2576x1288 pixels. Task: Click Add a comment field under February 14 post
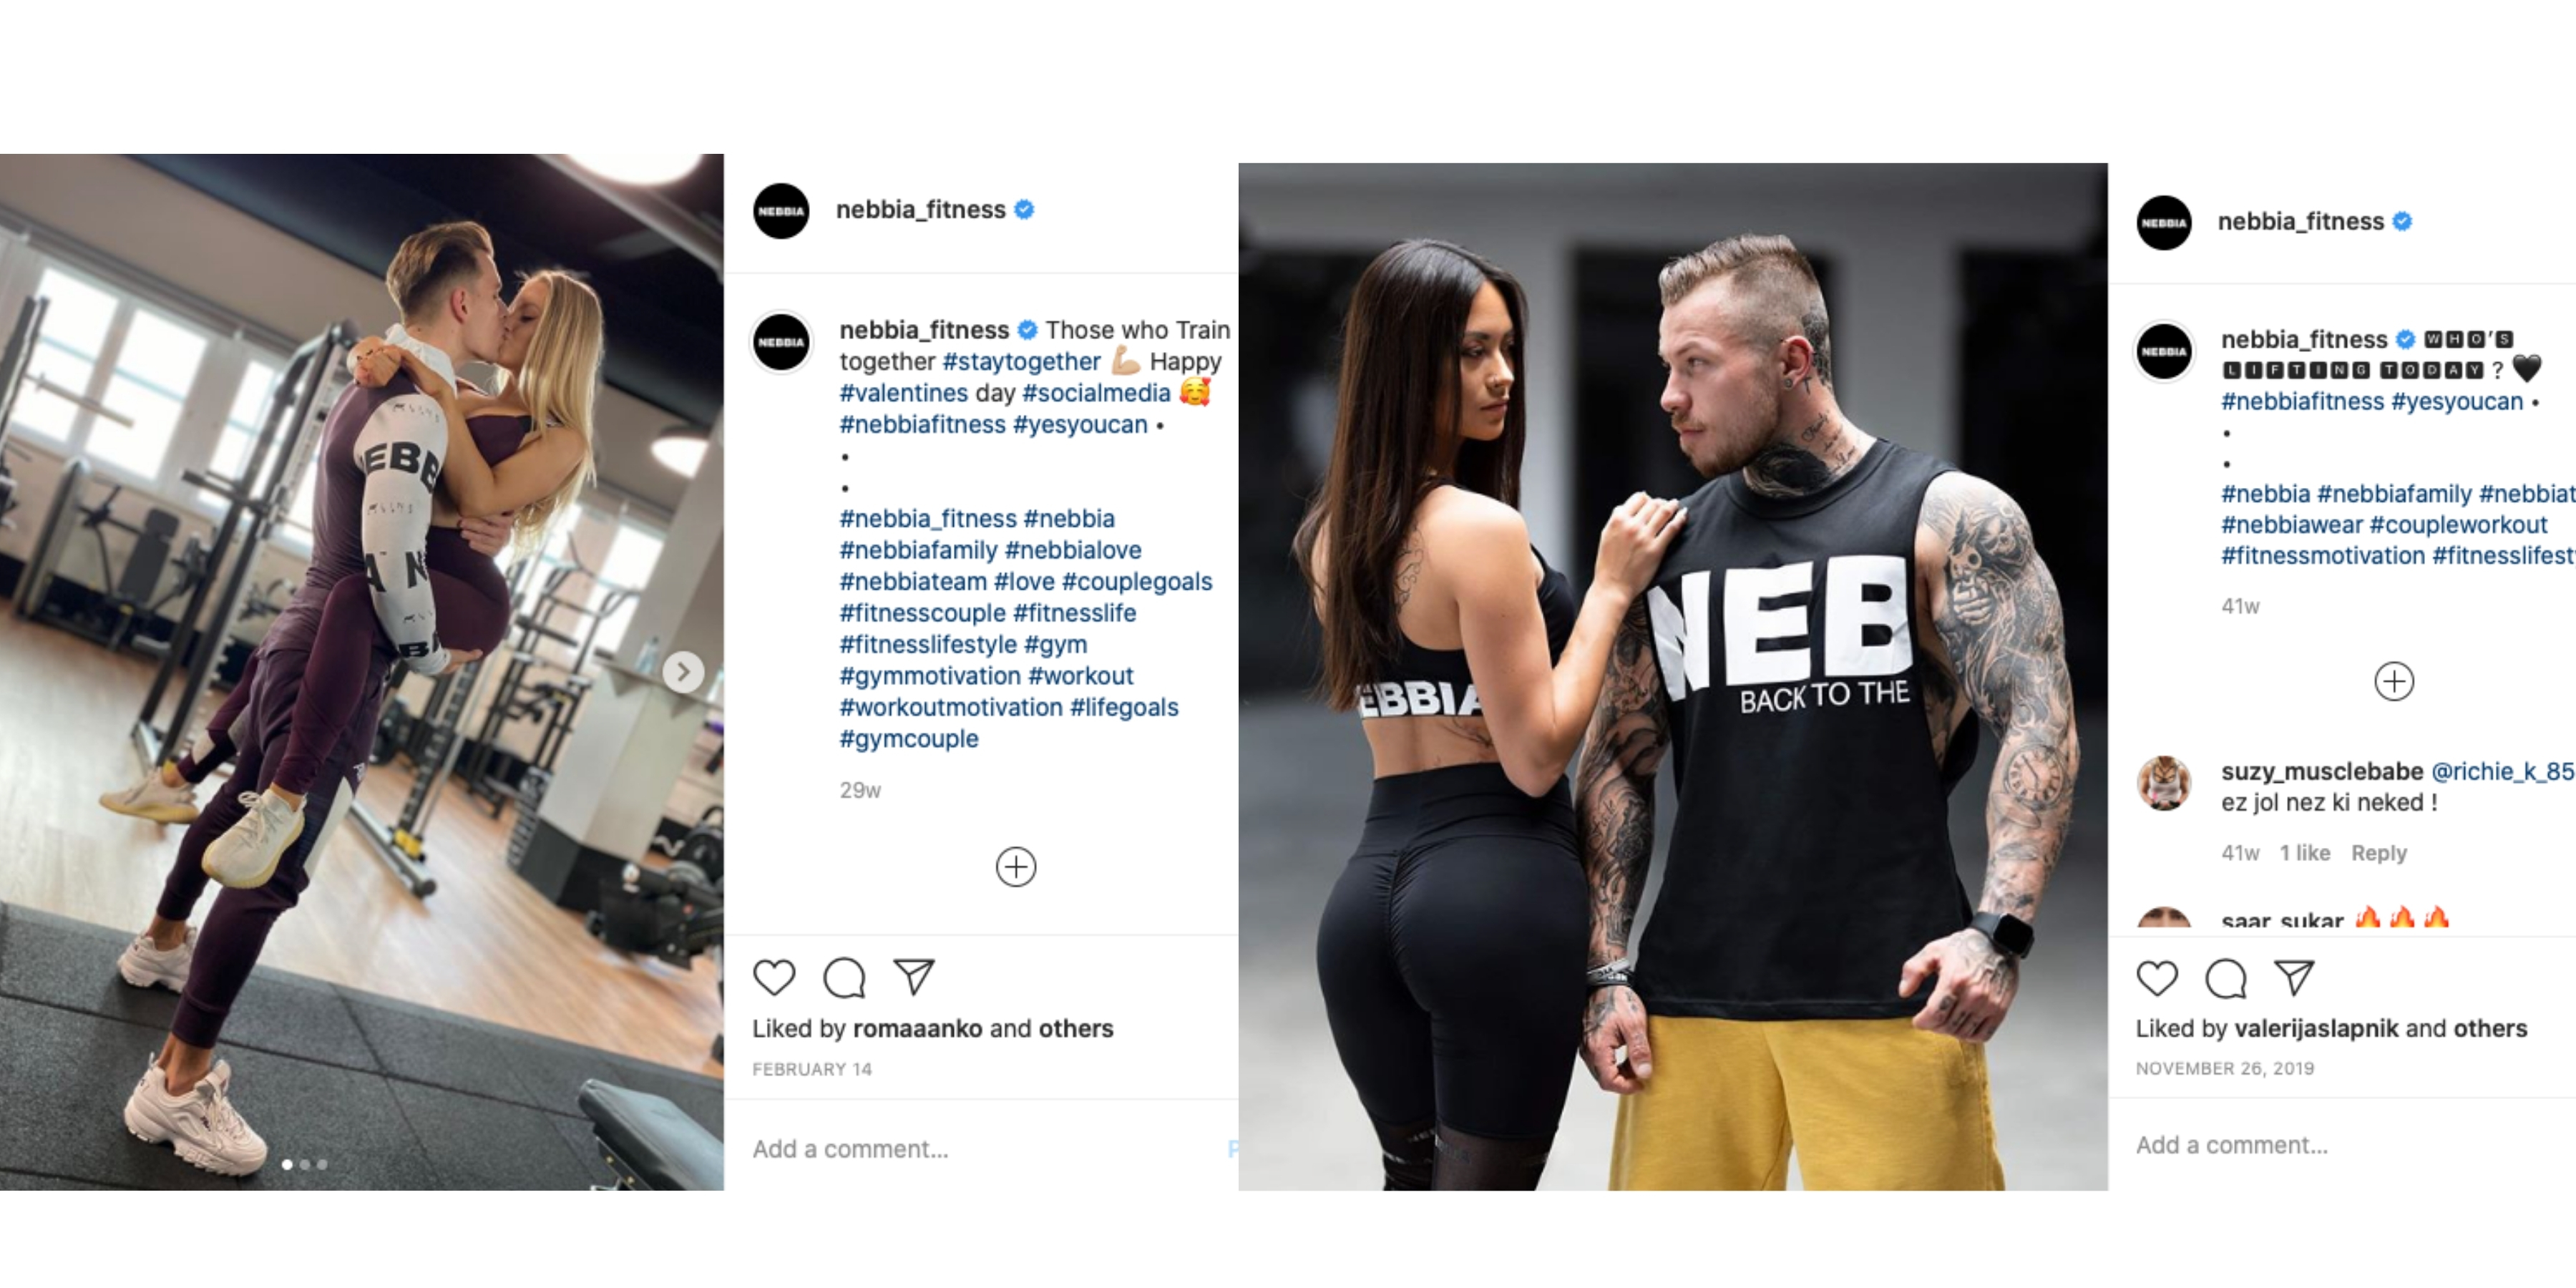click(x=980, y=1149)
